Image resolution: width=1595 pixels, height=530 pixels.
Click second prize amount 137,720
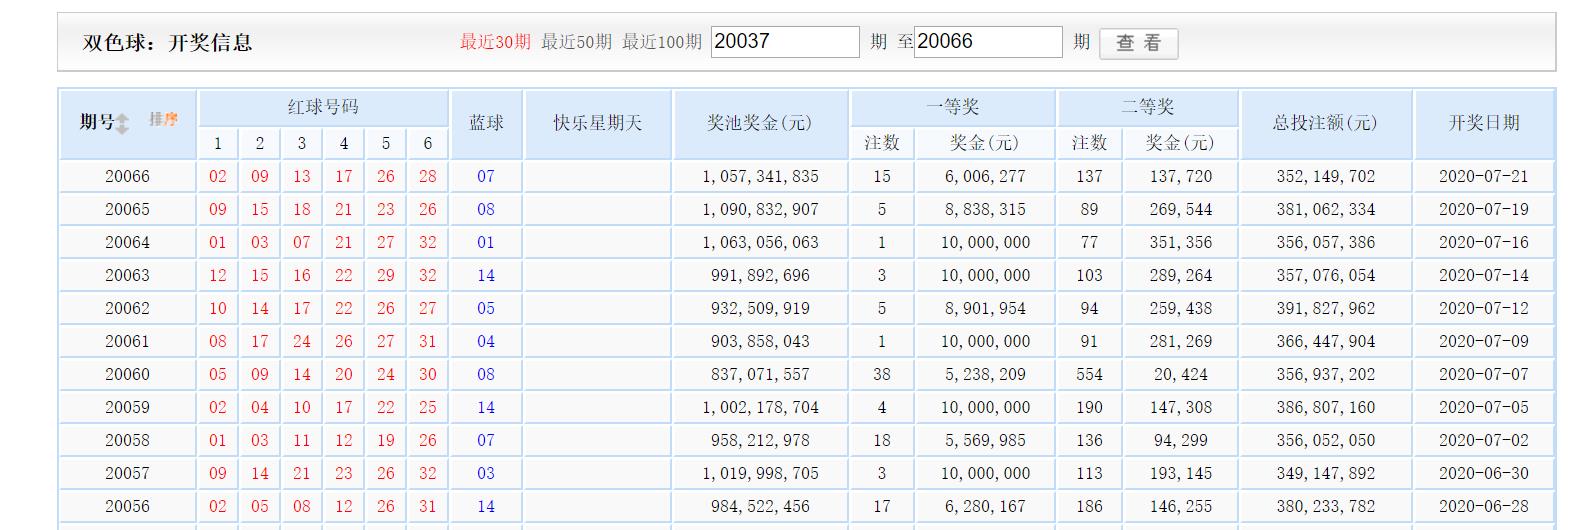click(x=1181, y=176)
